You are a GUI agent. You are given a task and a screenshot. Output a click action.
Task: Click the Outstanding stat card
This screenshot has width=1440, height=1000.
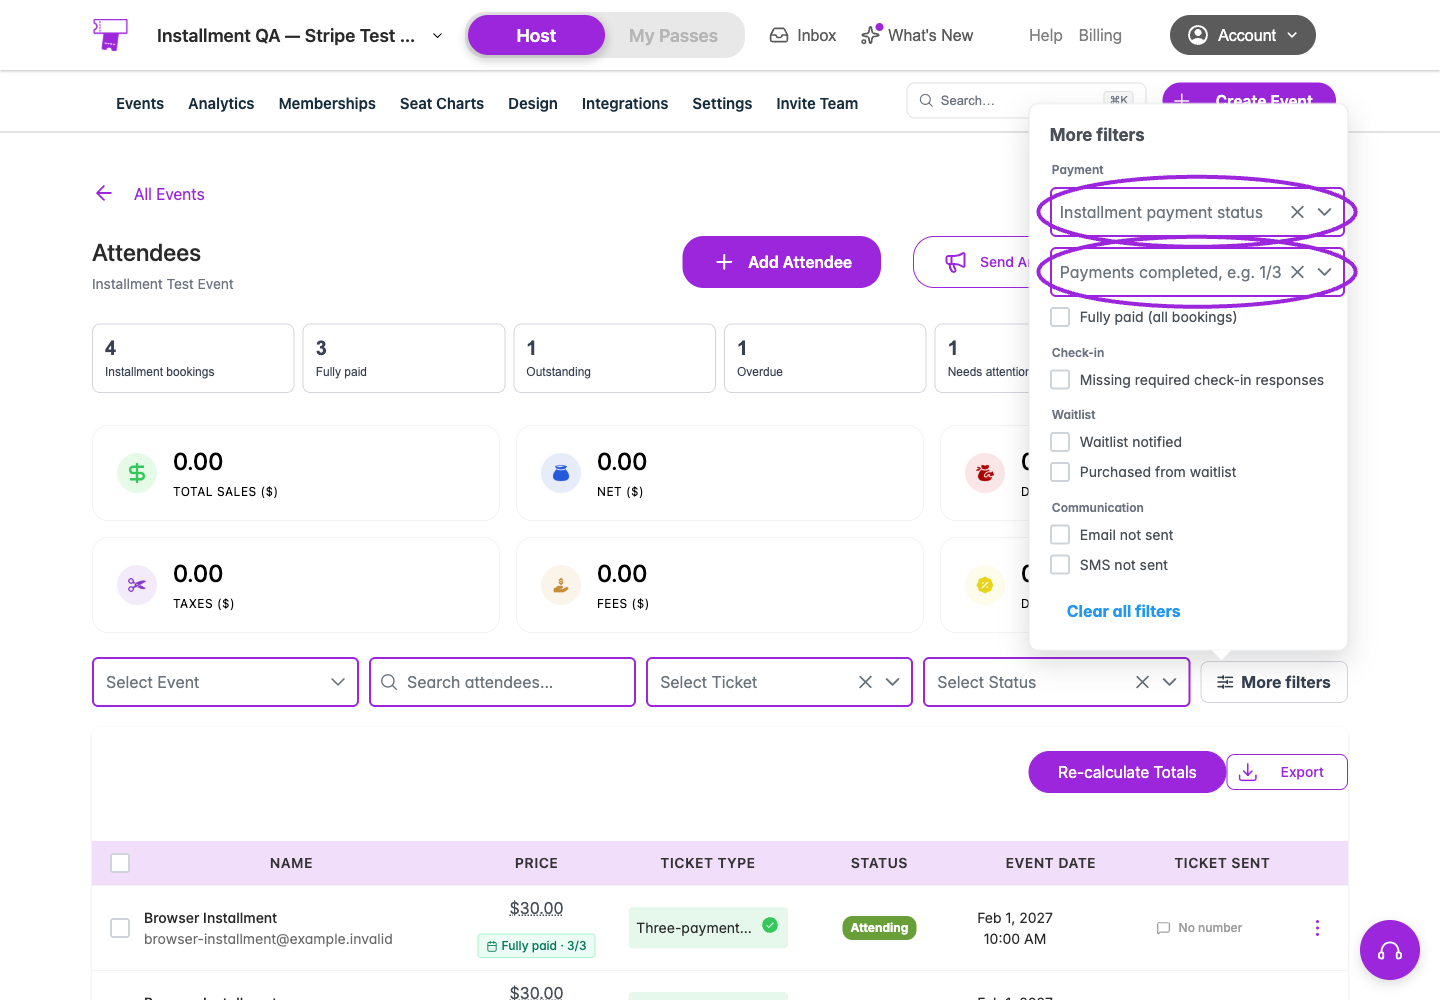614,358
